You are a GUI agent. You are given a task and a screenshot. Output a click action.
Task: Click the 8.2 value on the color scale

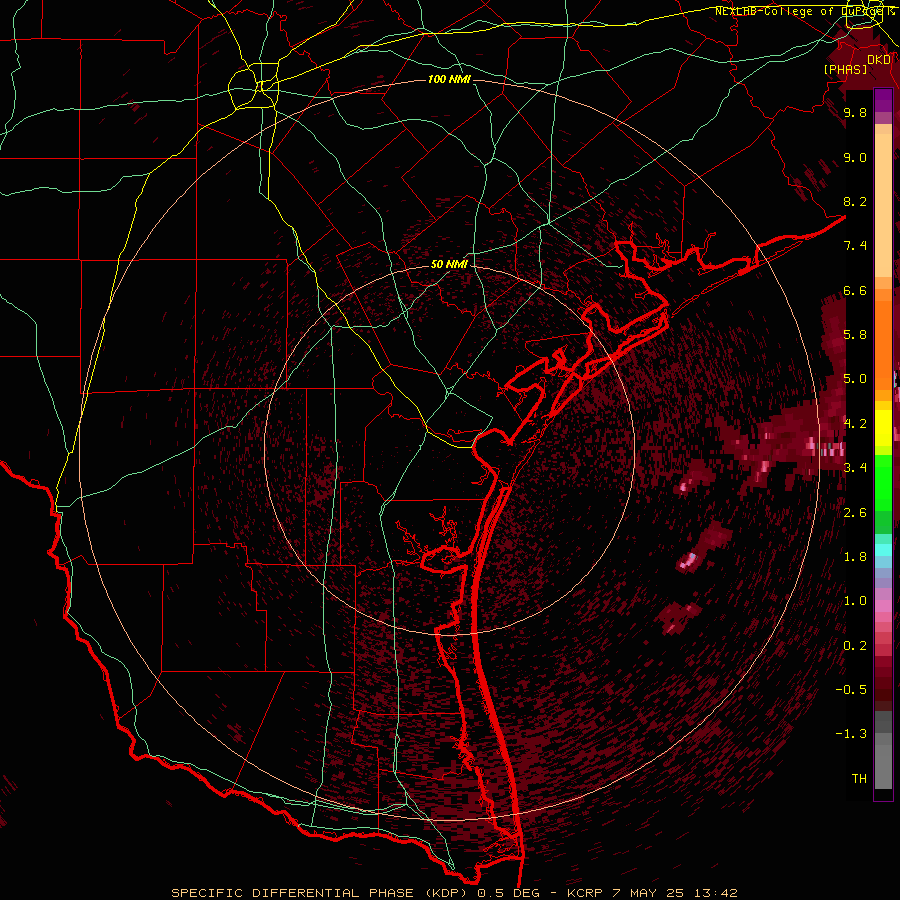pos(855,201)
